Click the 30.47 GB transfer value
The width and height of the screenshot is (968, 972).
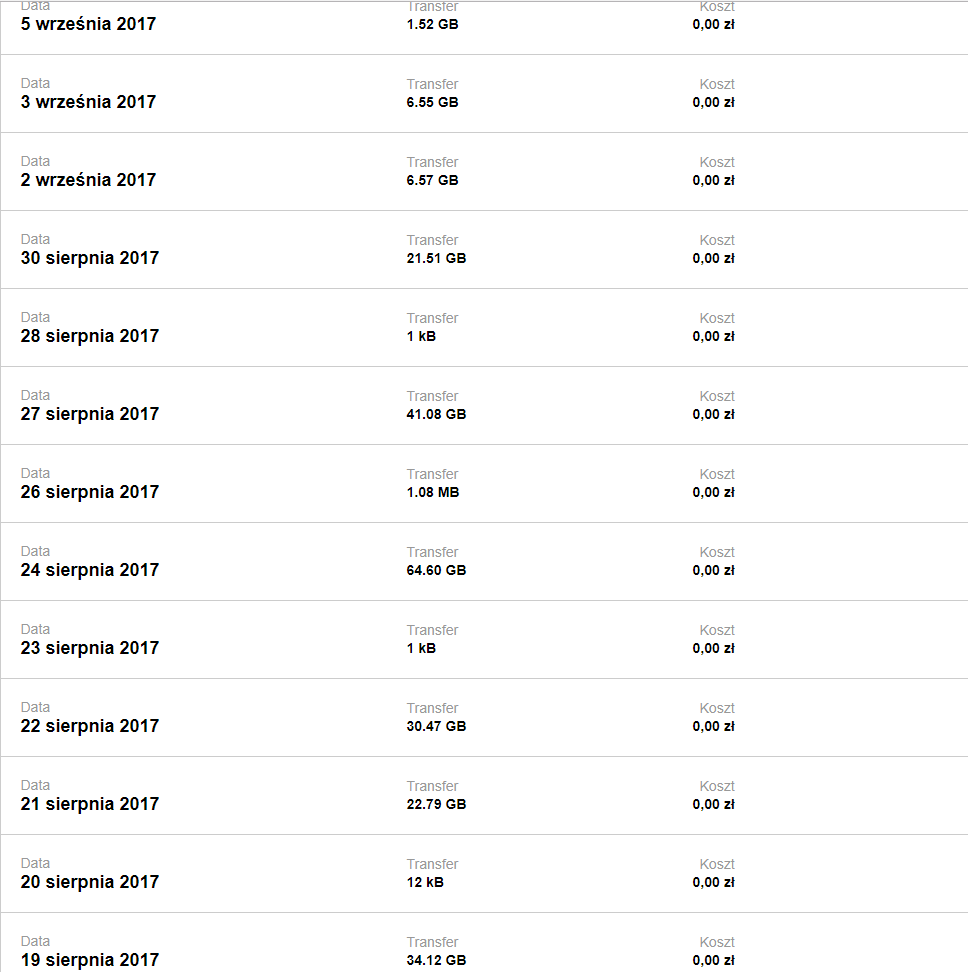436,727
